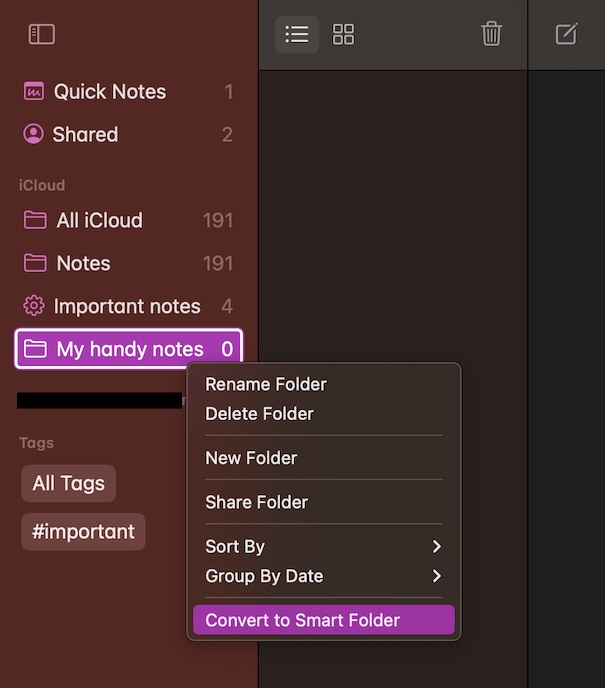This screenshot has height=688, width=605.
Task: Expand the Group By Date submenu arrow
Action: click(x=437, y=576)
